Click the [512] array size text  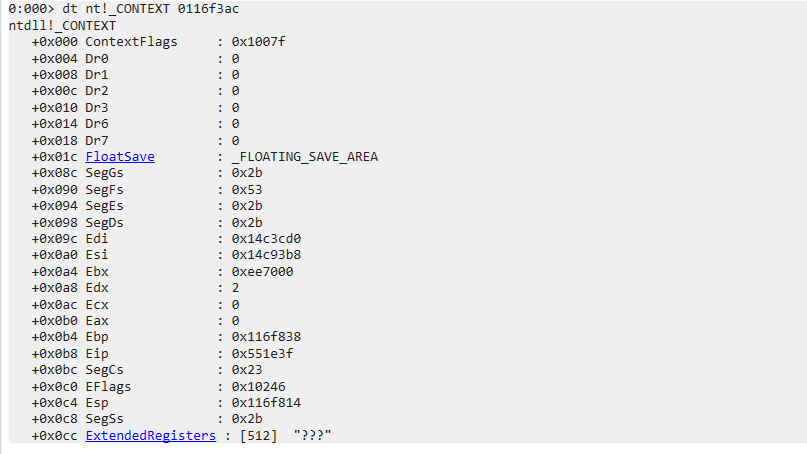point(258,435)
